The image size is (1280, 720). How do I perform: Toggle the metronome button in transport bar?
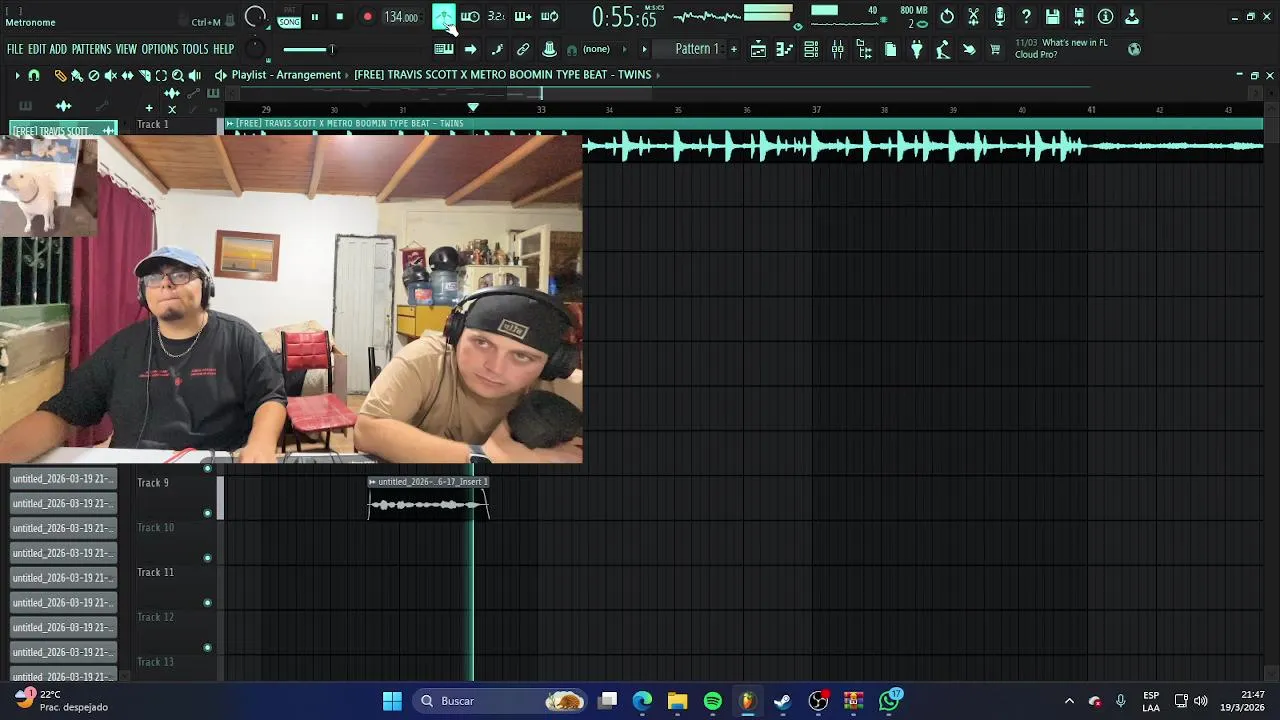443,16
